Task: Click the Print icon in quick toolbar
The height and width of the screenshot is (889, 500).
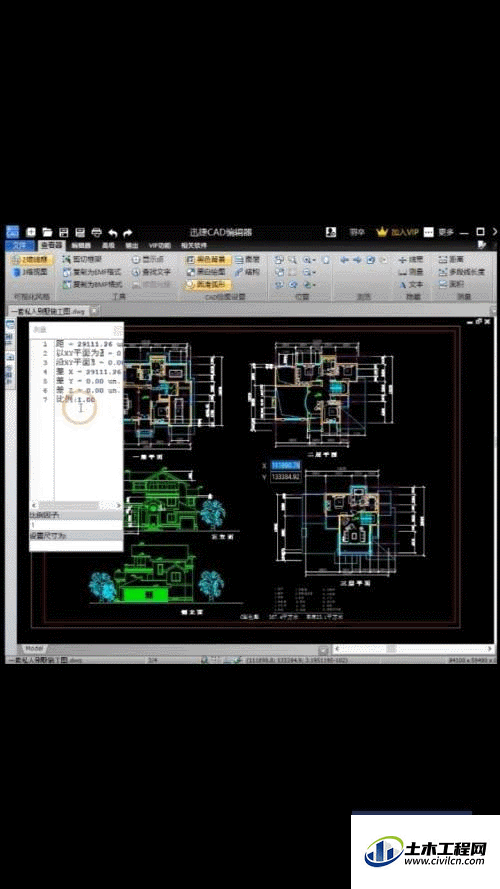Action: point(97,232)
